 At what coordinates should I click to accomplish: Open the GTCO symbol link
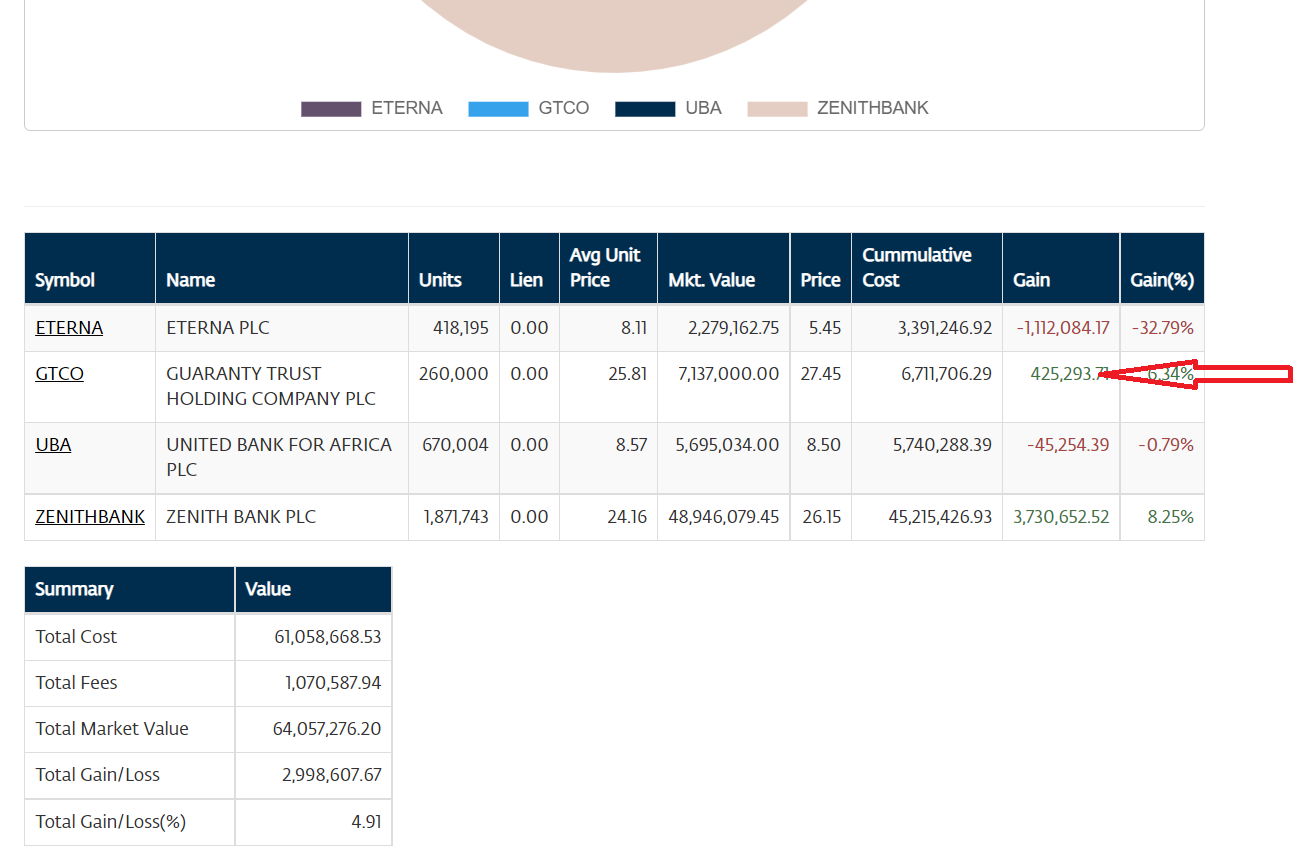tap(60, 374)
